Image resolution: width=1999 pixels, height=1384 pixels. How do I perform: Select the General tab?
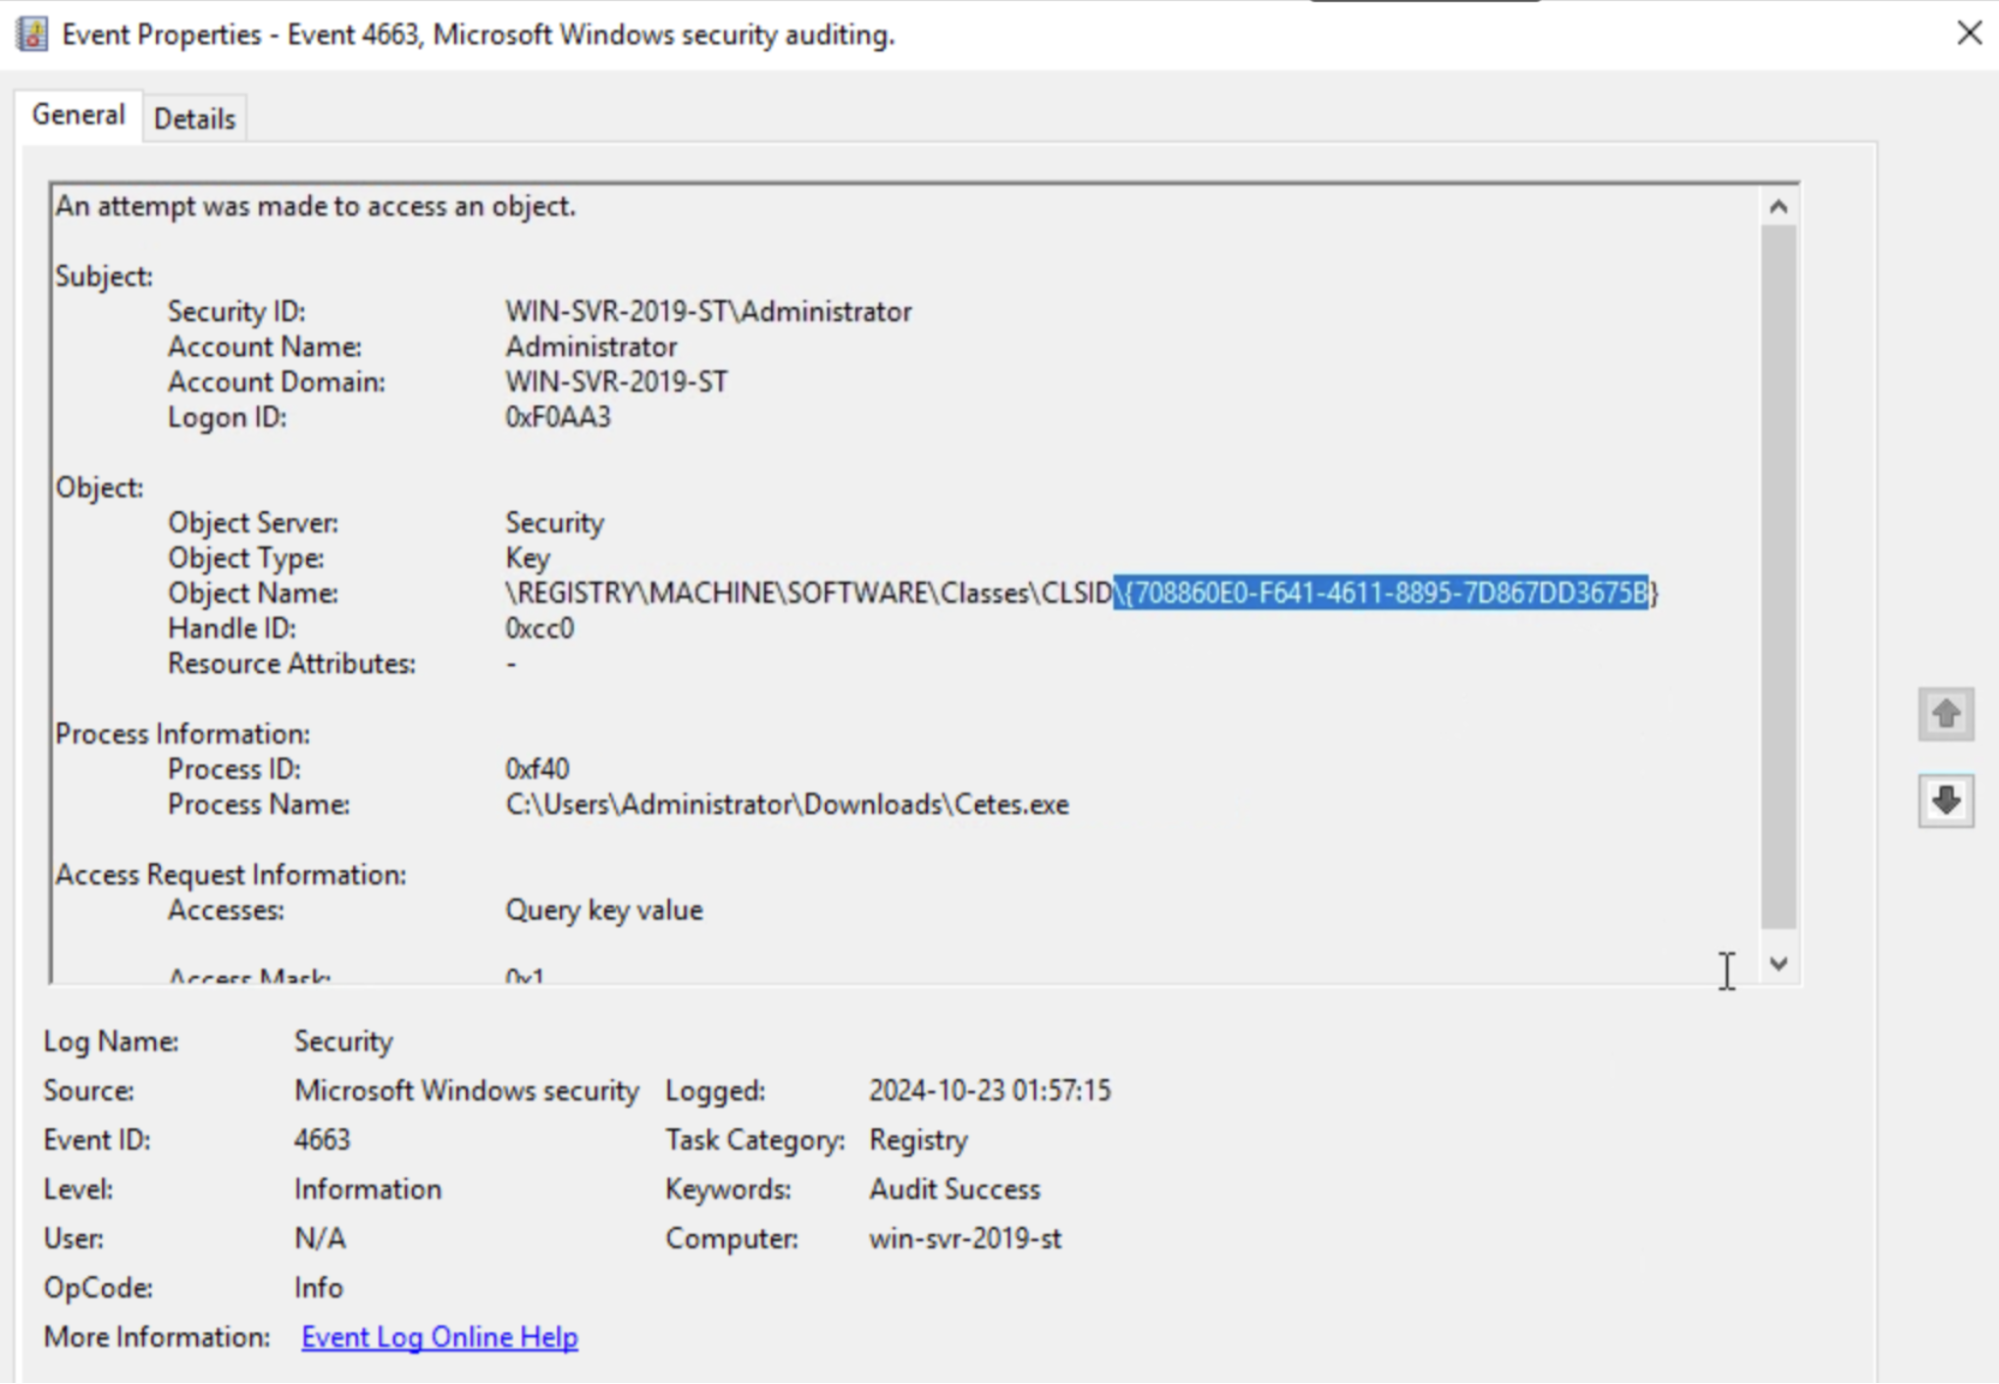click(x=78, y=115)
